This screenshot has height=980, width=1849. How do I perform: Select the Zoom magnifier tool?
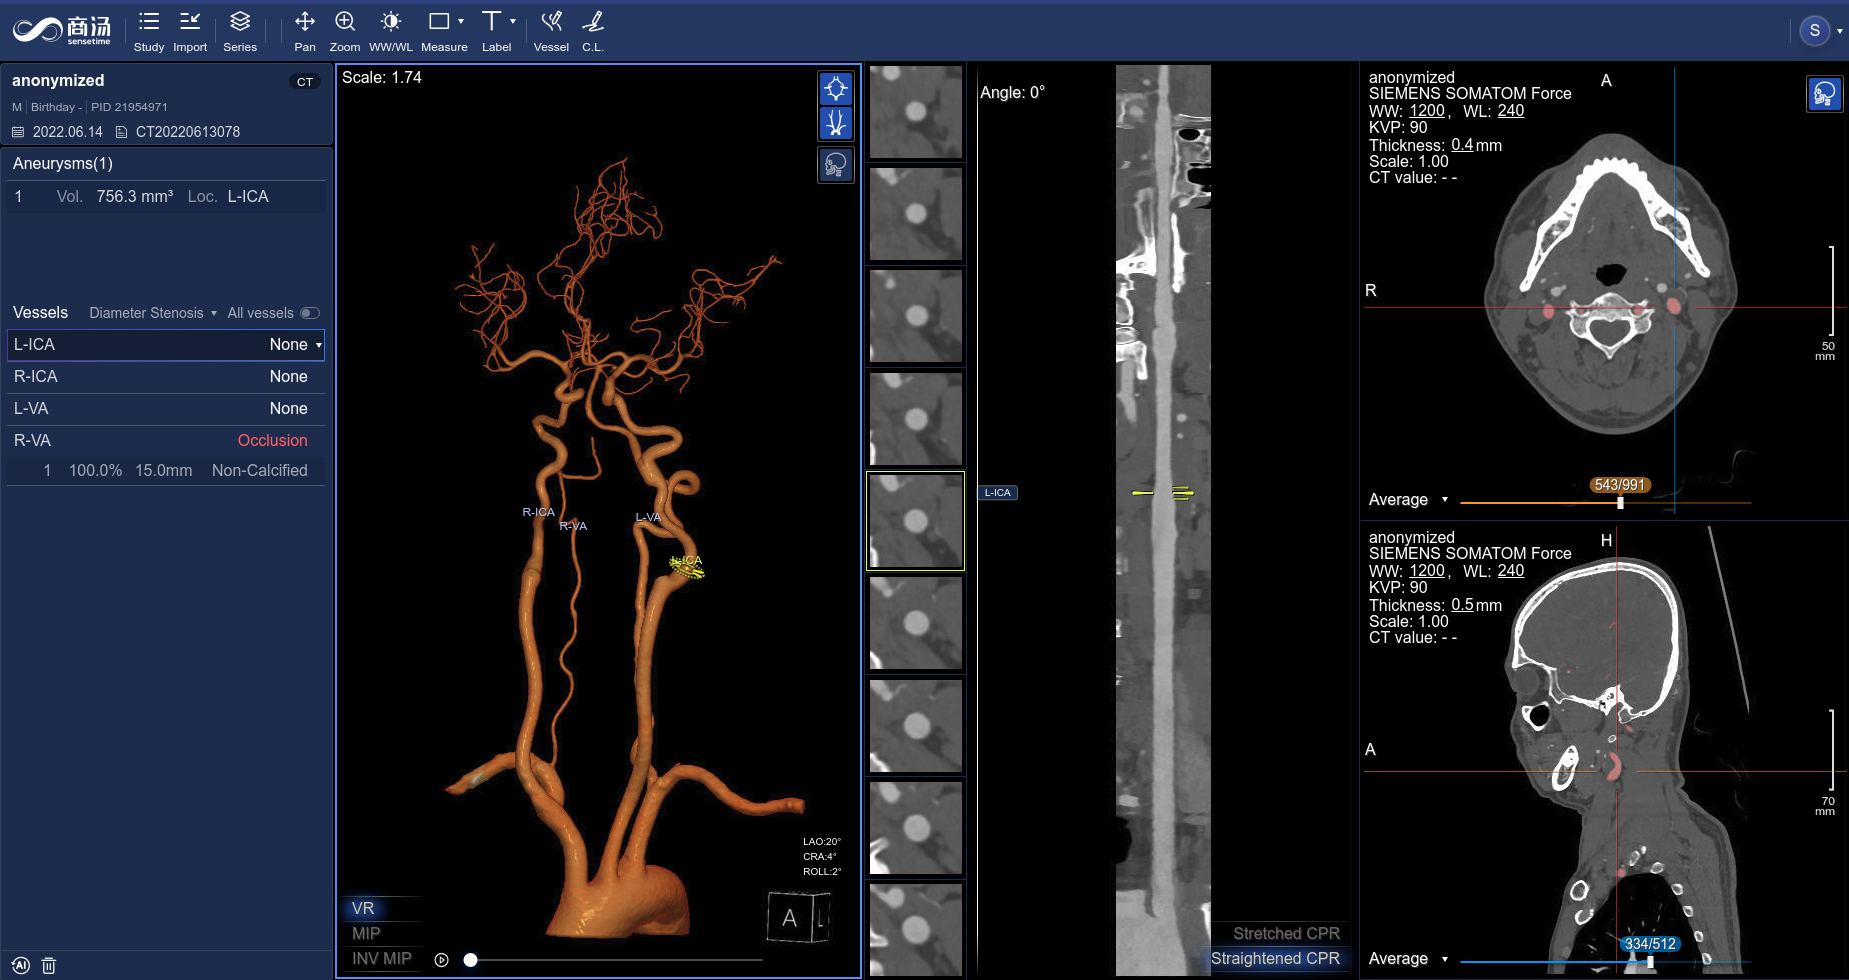pyautogui.click(x=345, y=31)
